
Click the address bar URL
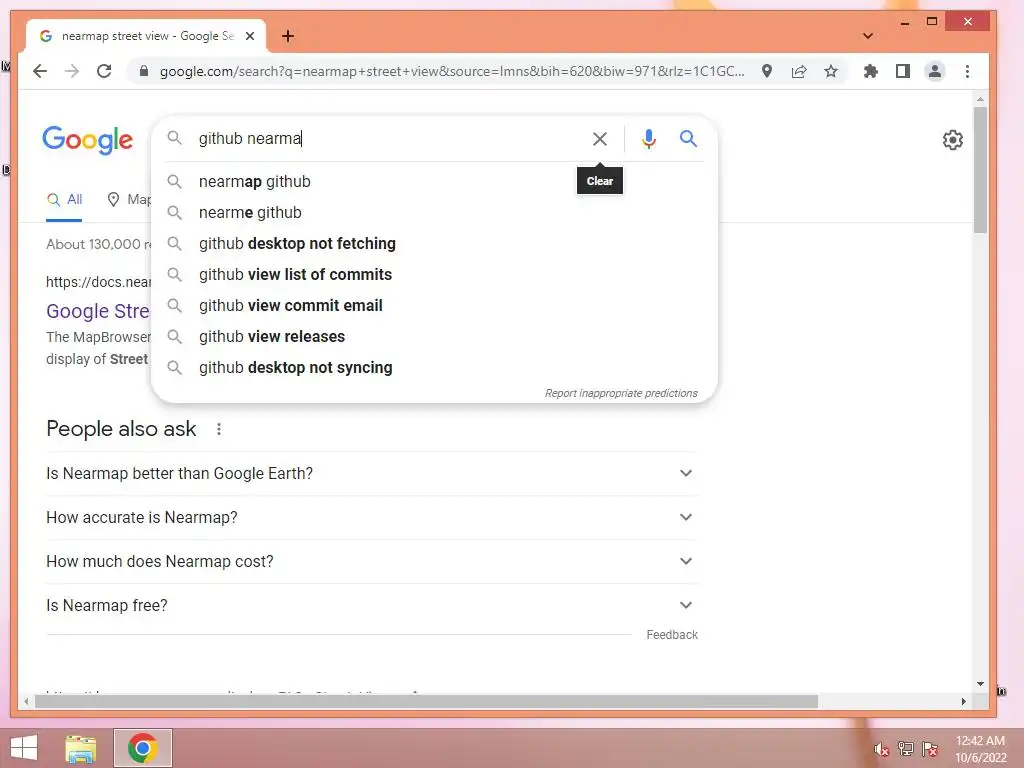(452, 71)
